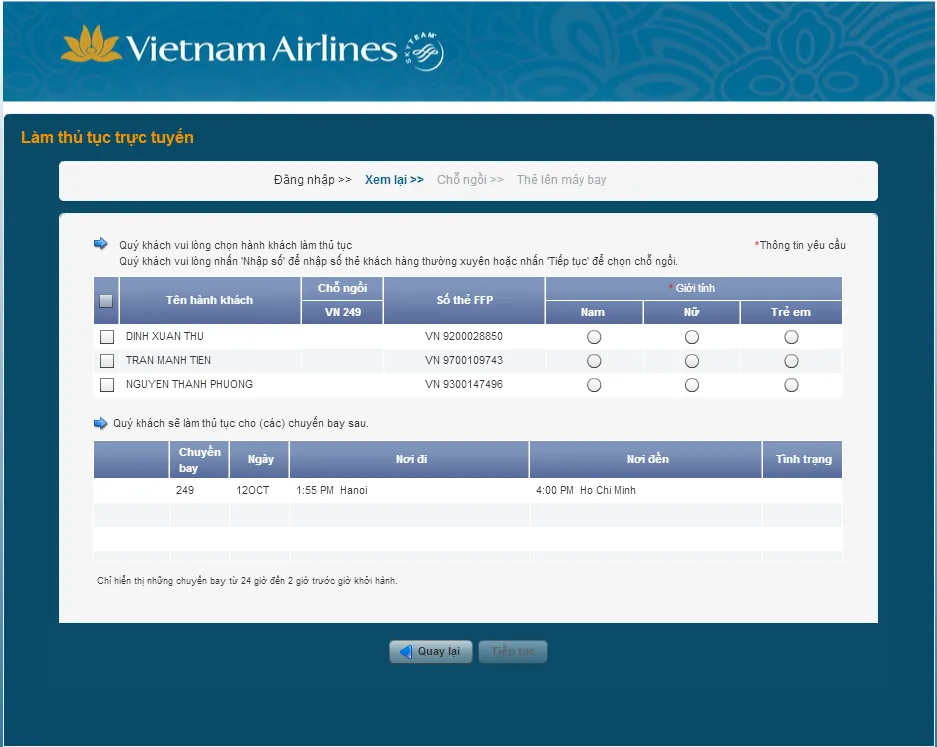This screenshot has height=747, width=937.
Task: Click the 24 giờ flight display footnote
Action: [x=247, y=581]
